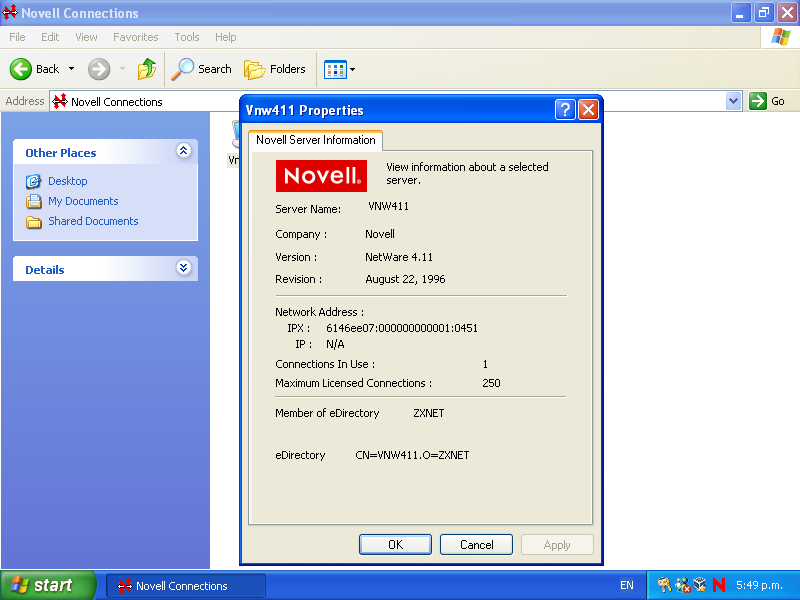Click the Views icon in toolbar
This screenshot has height=600, width=800.
point(335,69)
